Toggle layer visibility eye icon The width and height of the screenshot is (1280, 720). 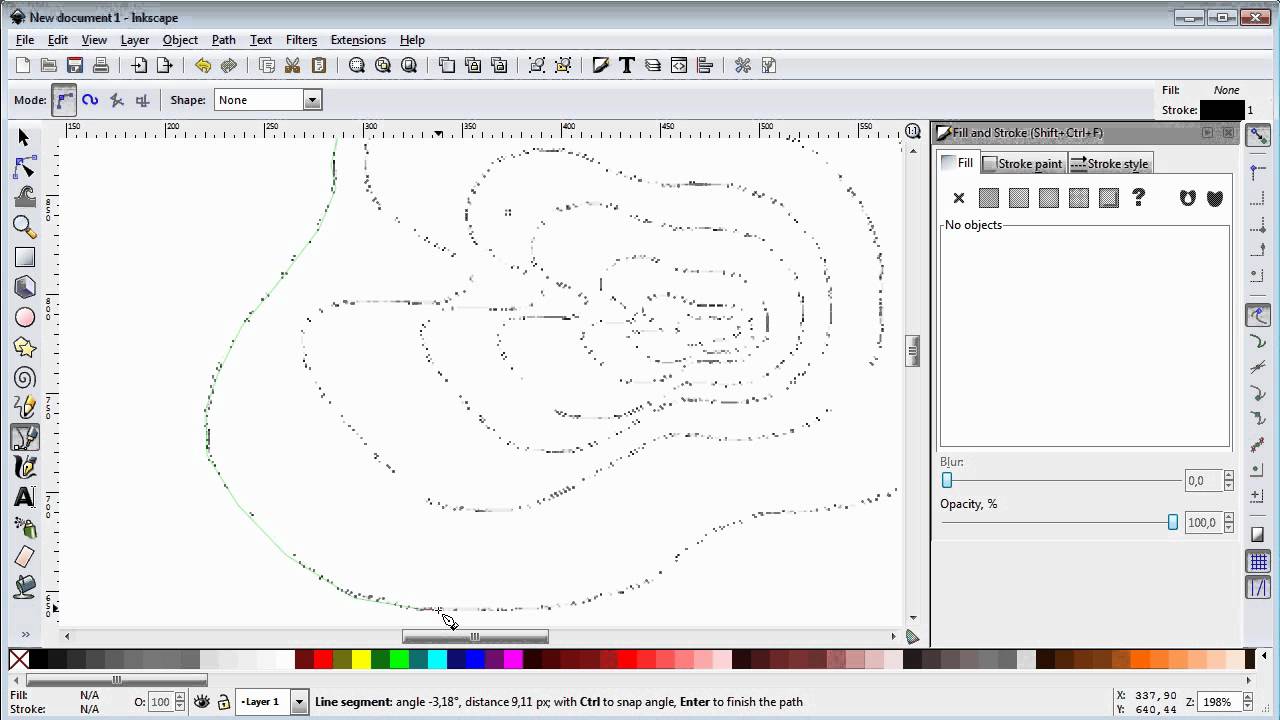tap(201, 702)
